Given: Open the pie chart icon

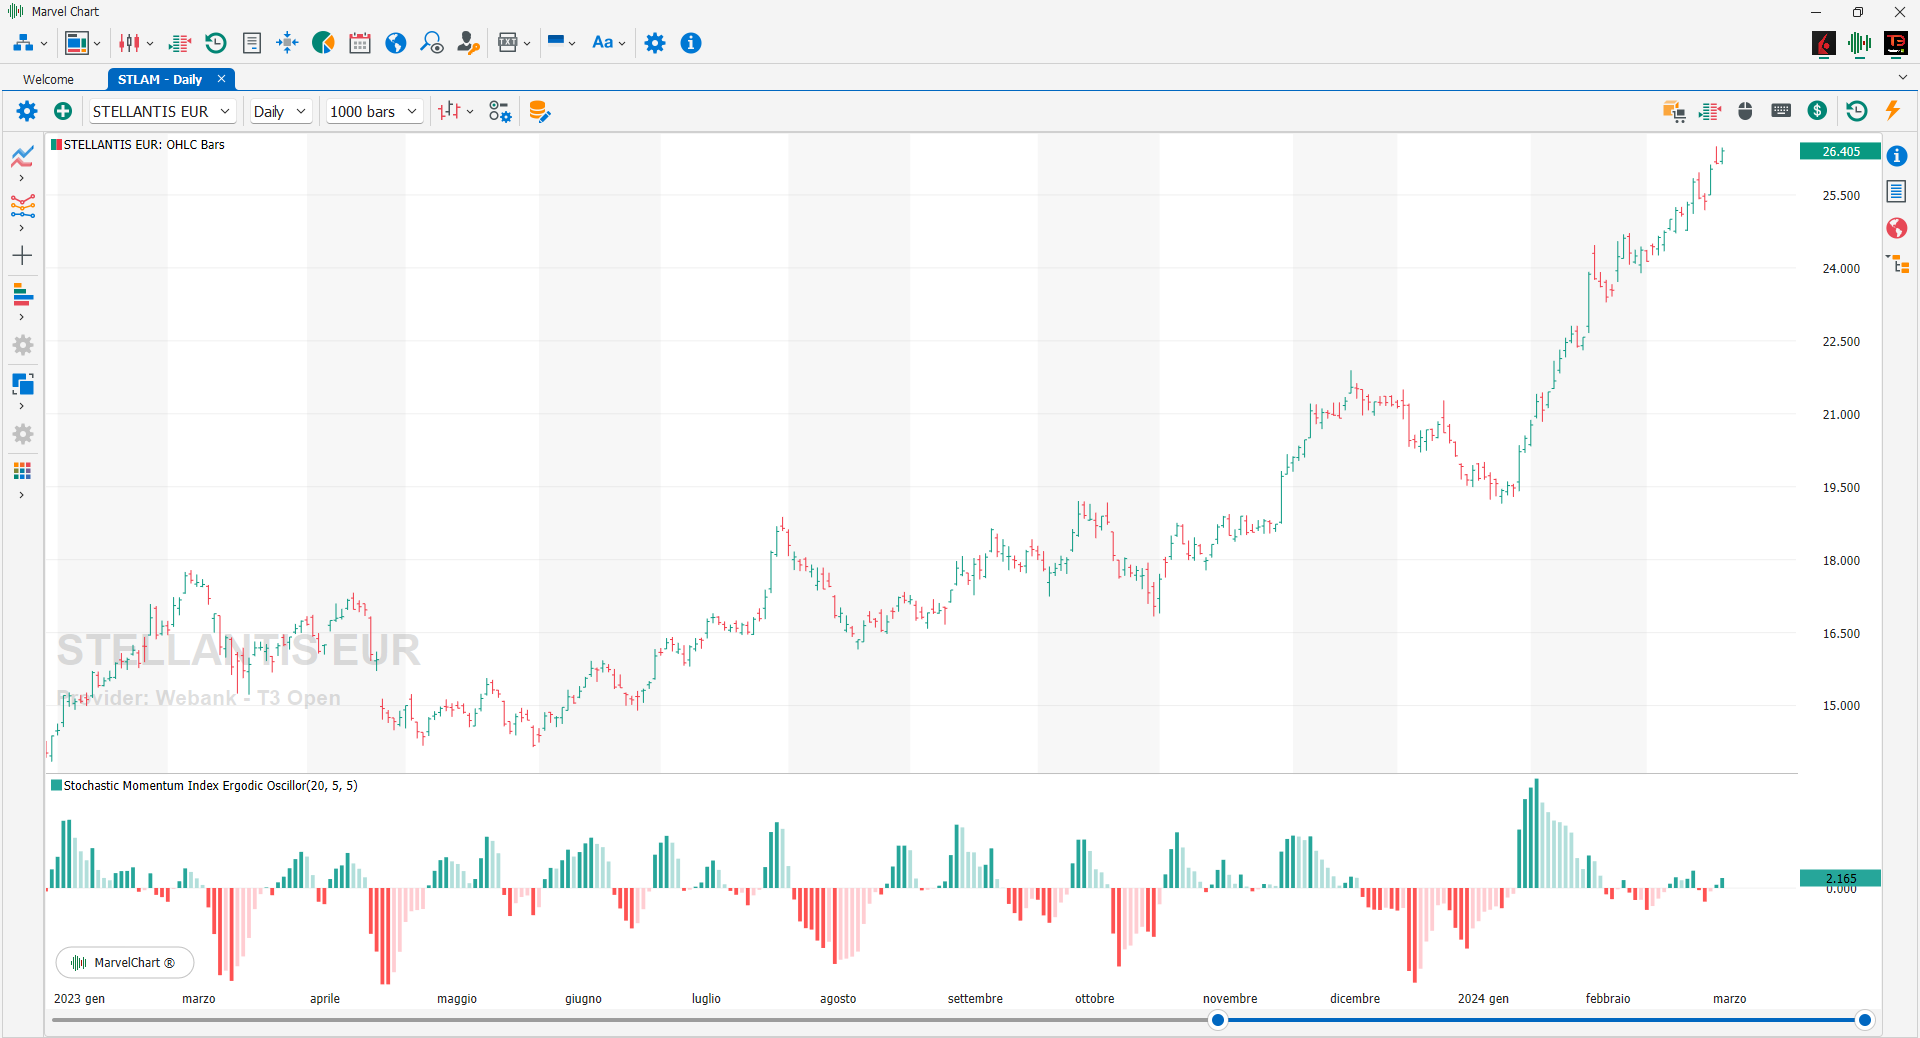Looking at the screenshot, I should point(323,43).
